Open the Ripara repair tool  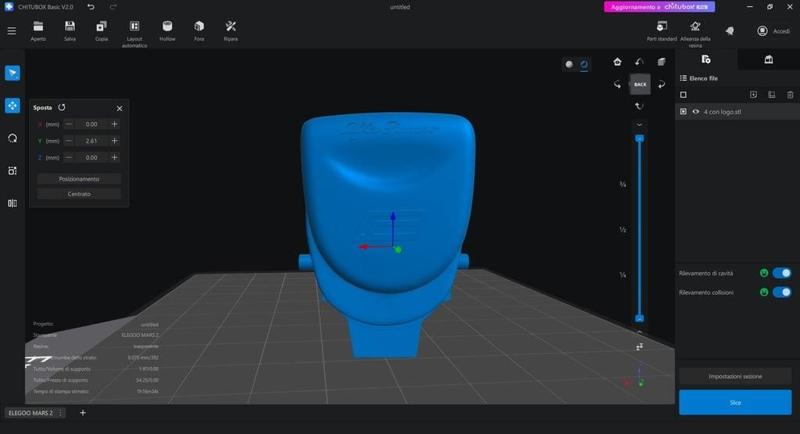click(x=231, y=31)
